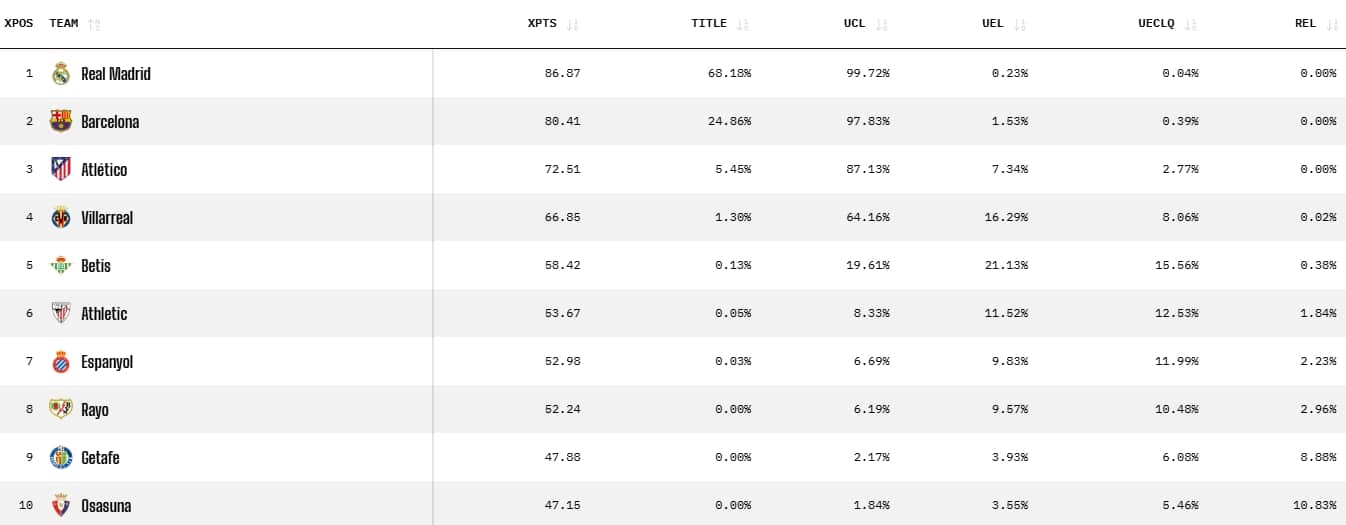Click the Rayo club crest

click(x=61, y=409)
